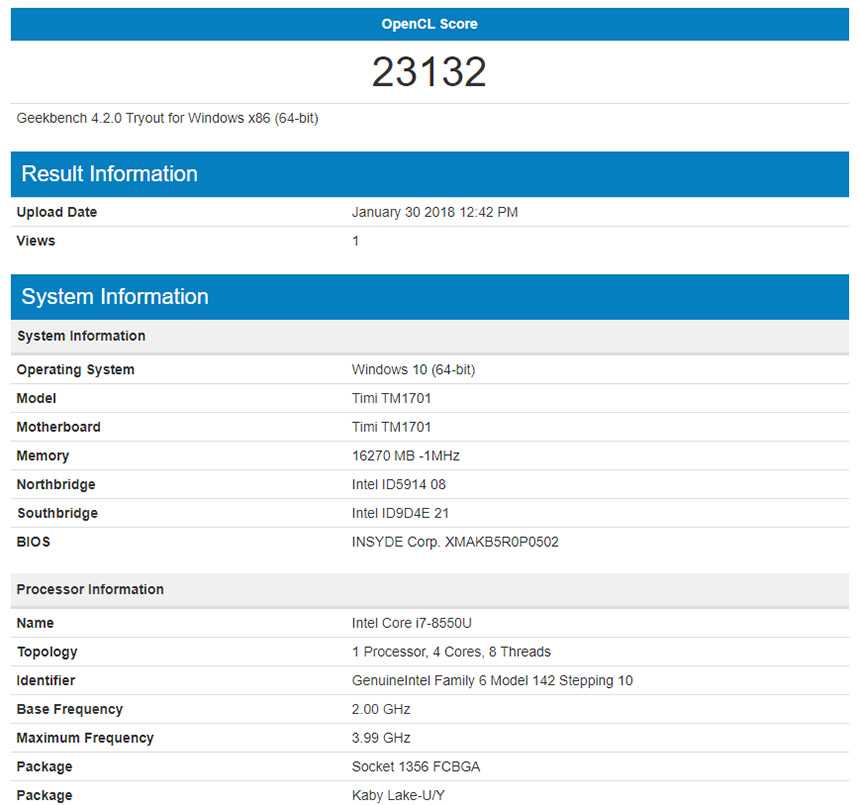Click the January 30 2018 upload date value
The image size is (860, 805).
tap(434, 212)
